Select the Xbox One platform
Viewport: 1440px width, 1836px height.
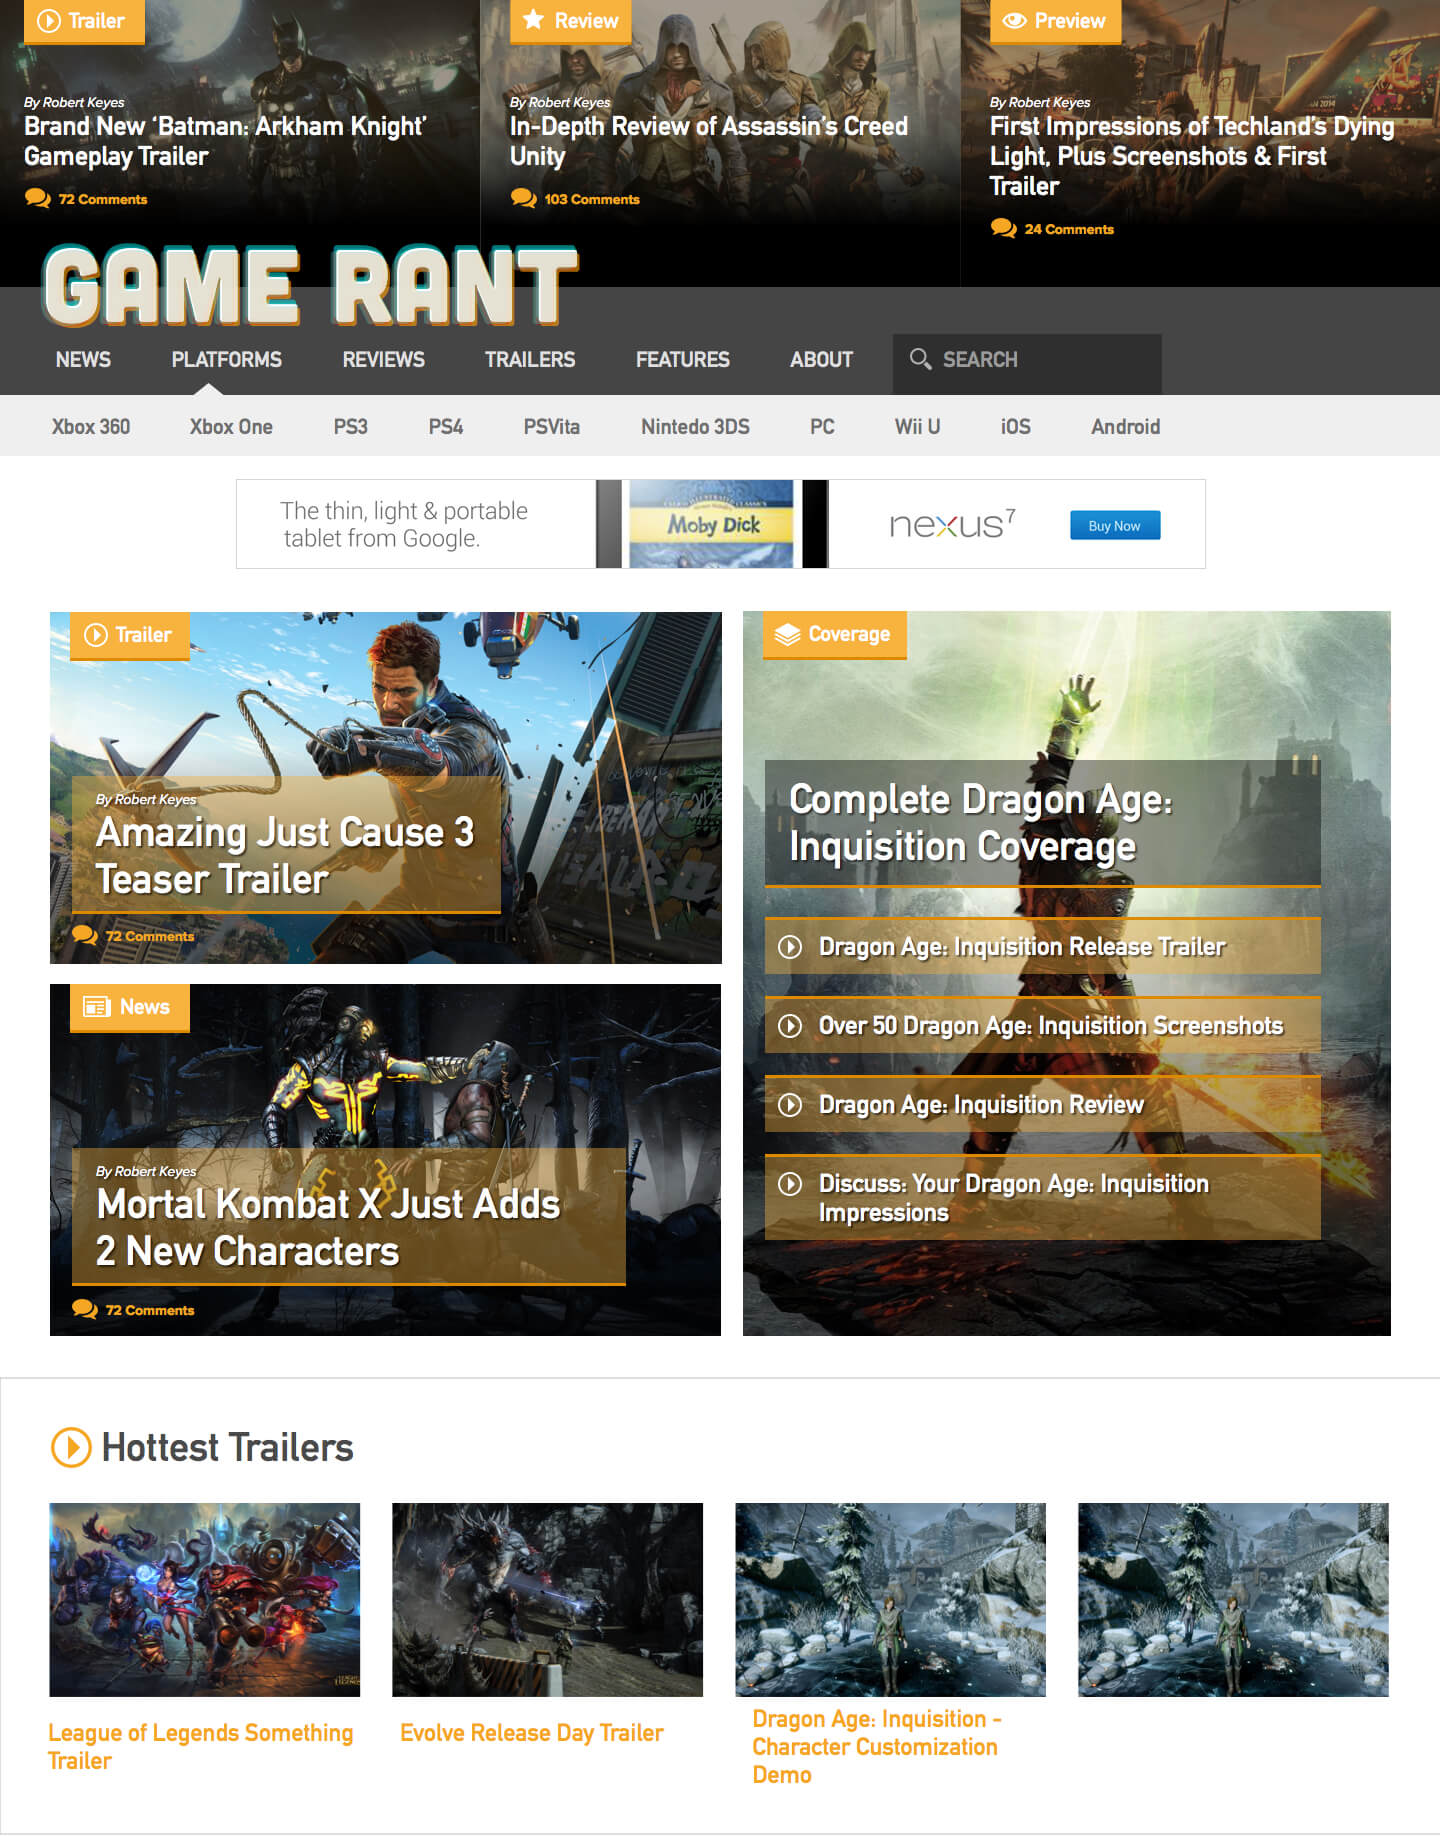point(231,426)
